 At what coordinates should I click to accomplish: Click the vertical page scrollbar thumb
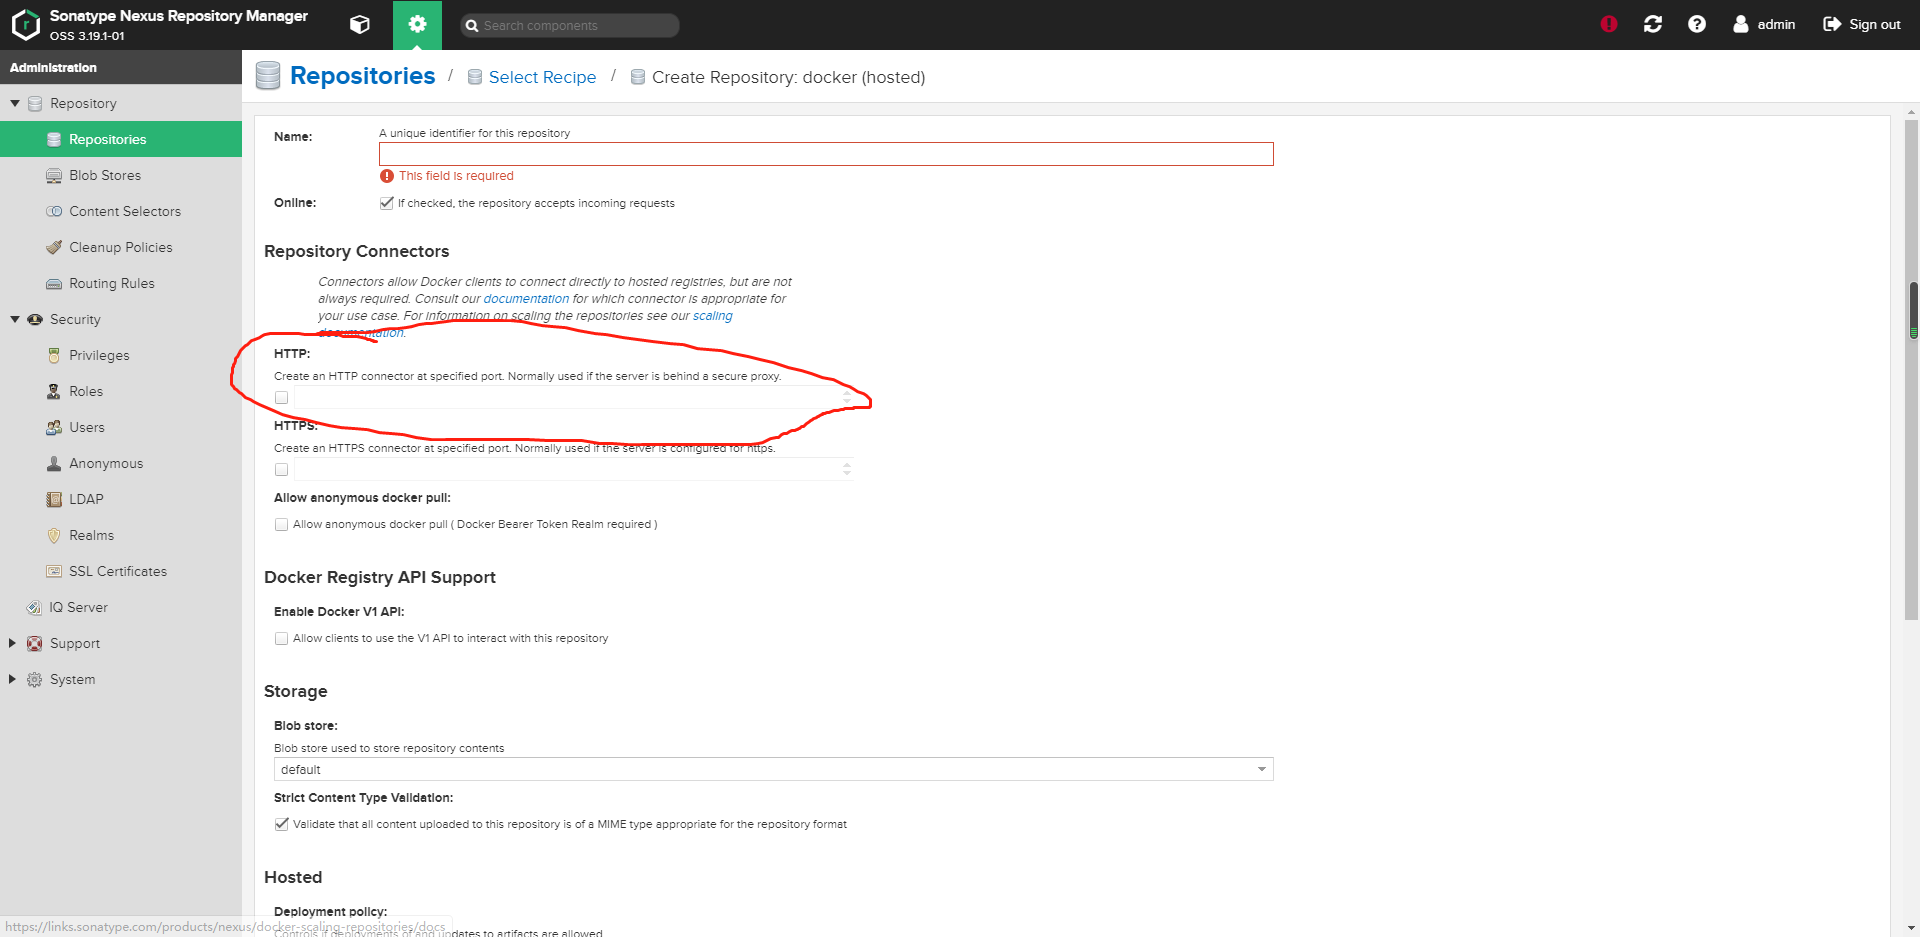pos(1911,310)
